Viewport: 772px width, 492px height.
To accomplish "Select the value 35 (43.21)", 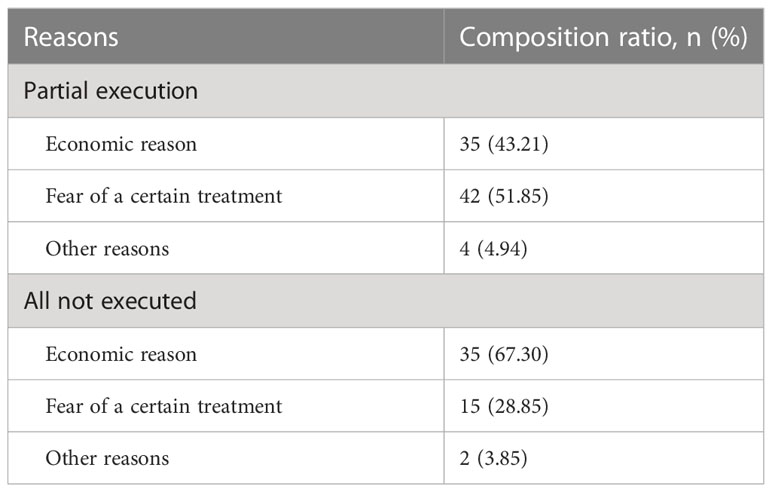I will click(504, 144).
